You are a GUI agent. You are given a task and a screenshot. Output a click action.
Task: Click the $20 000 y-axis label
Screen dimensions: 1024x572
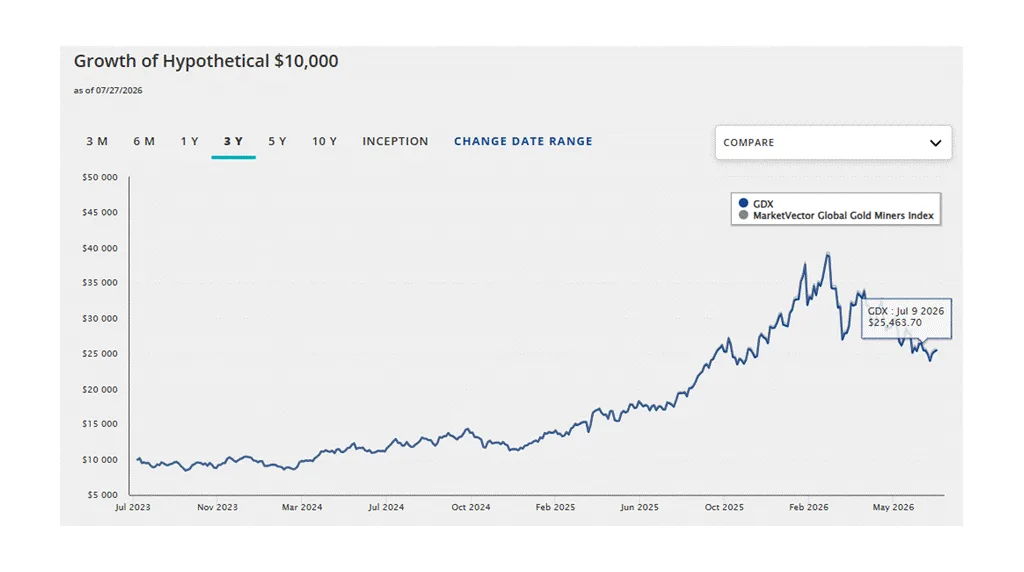tap(100, 390)
